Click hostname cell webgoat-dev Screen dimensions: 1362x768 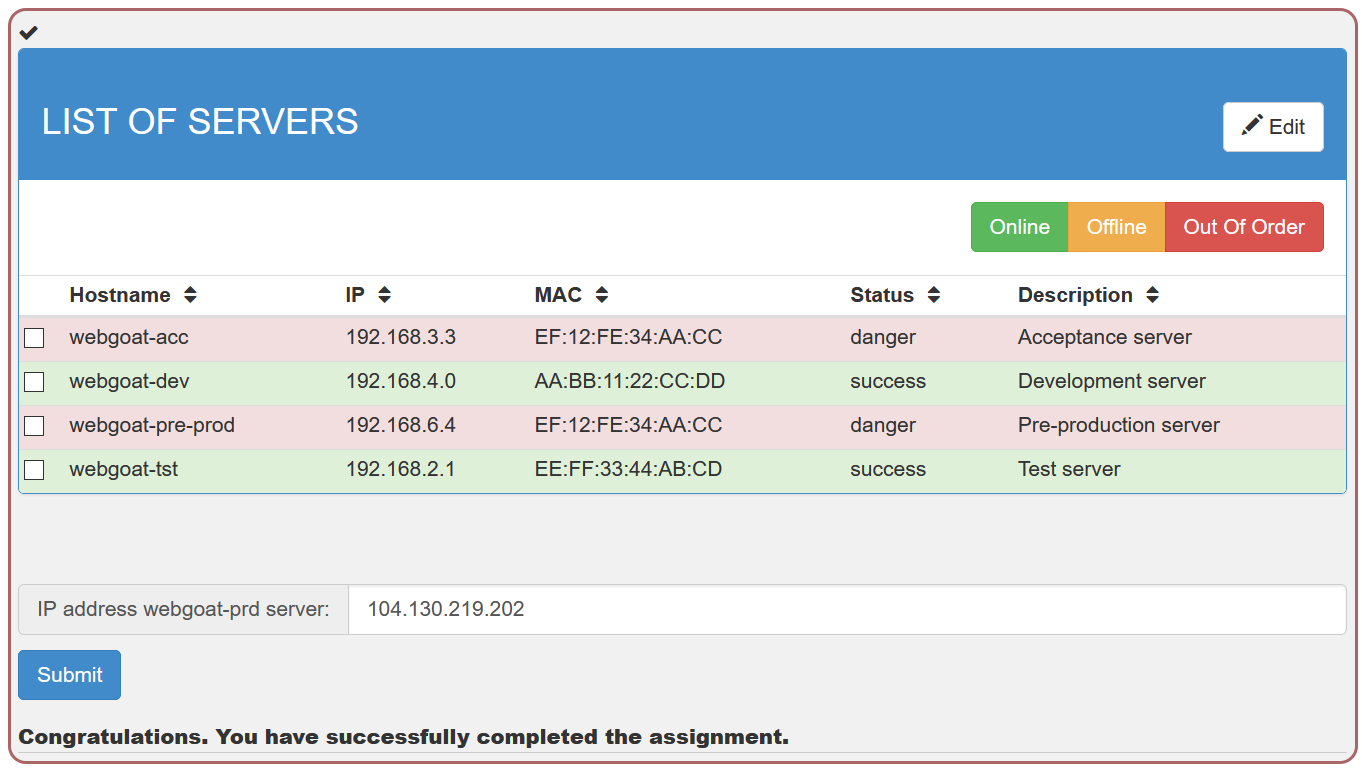coord(129,381)
